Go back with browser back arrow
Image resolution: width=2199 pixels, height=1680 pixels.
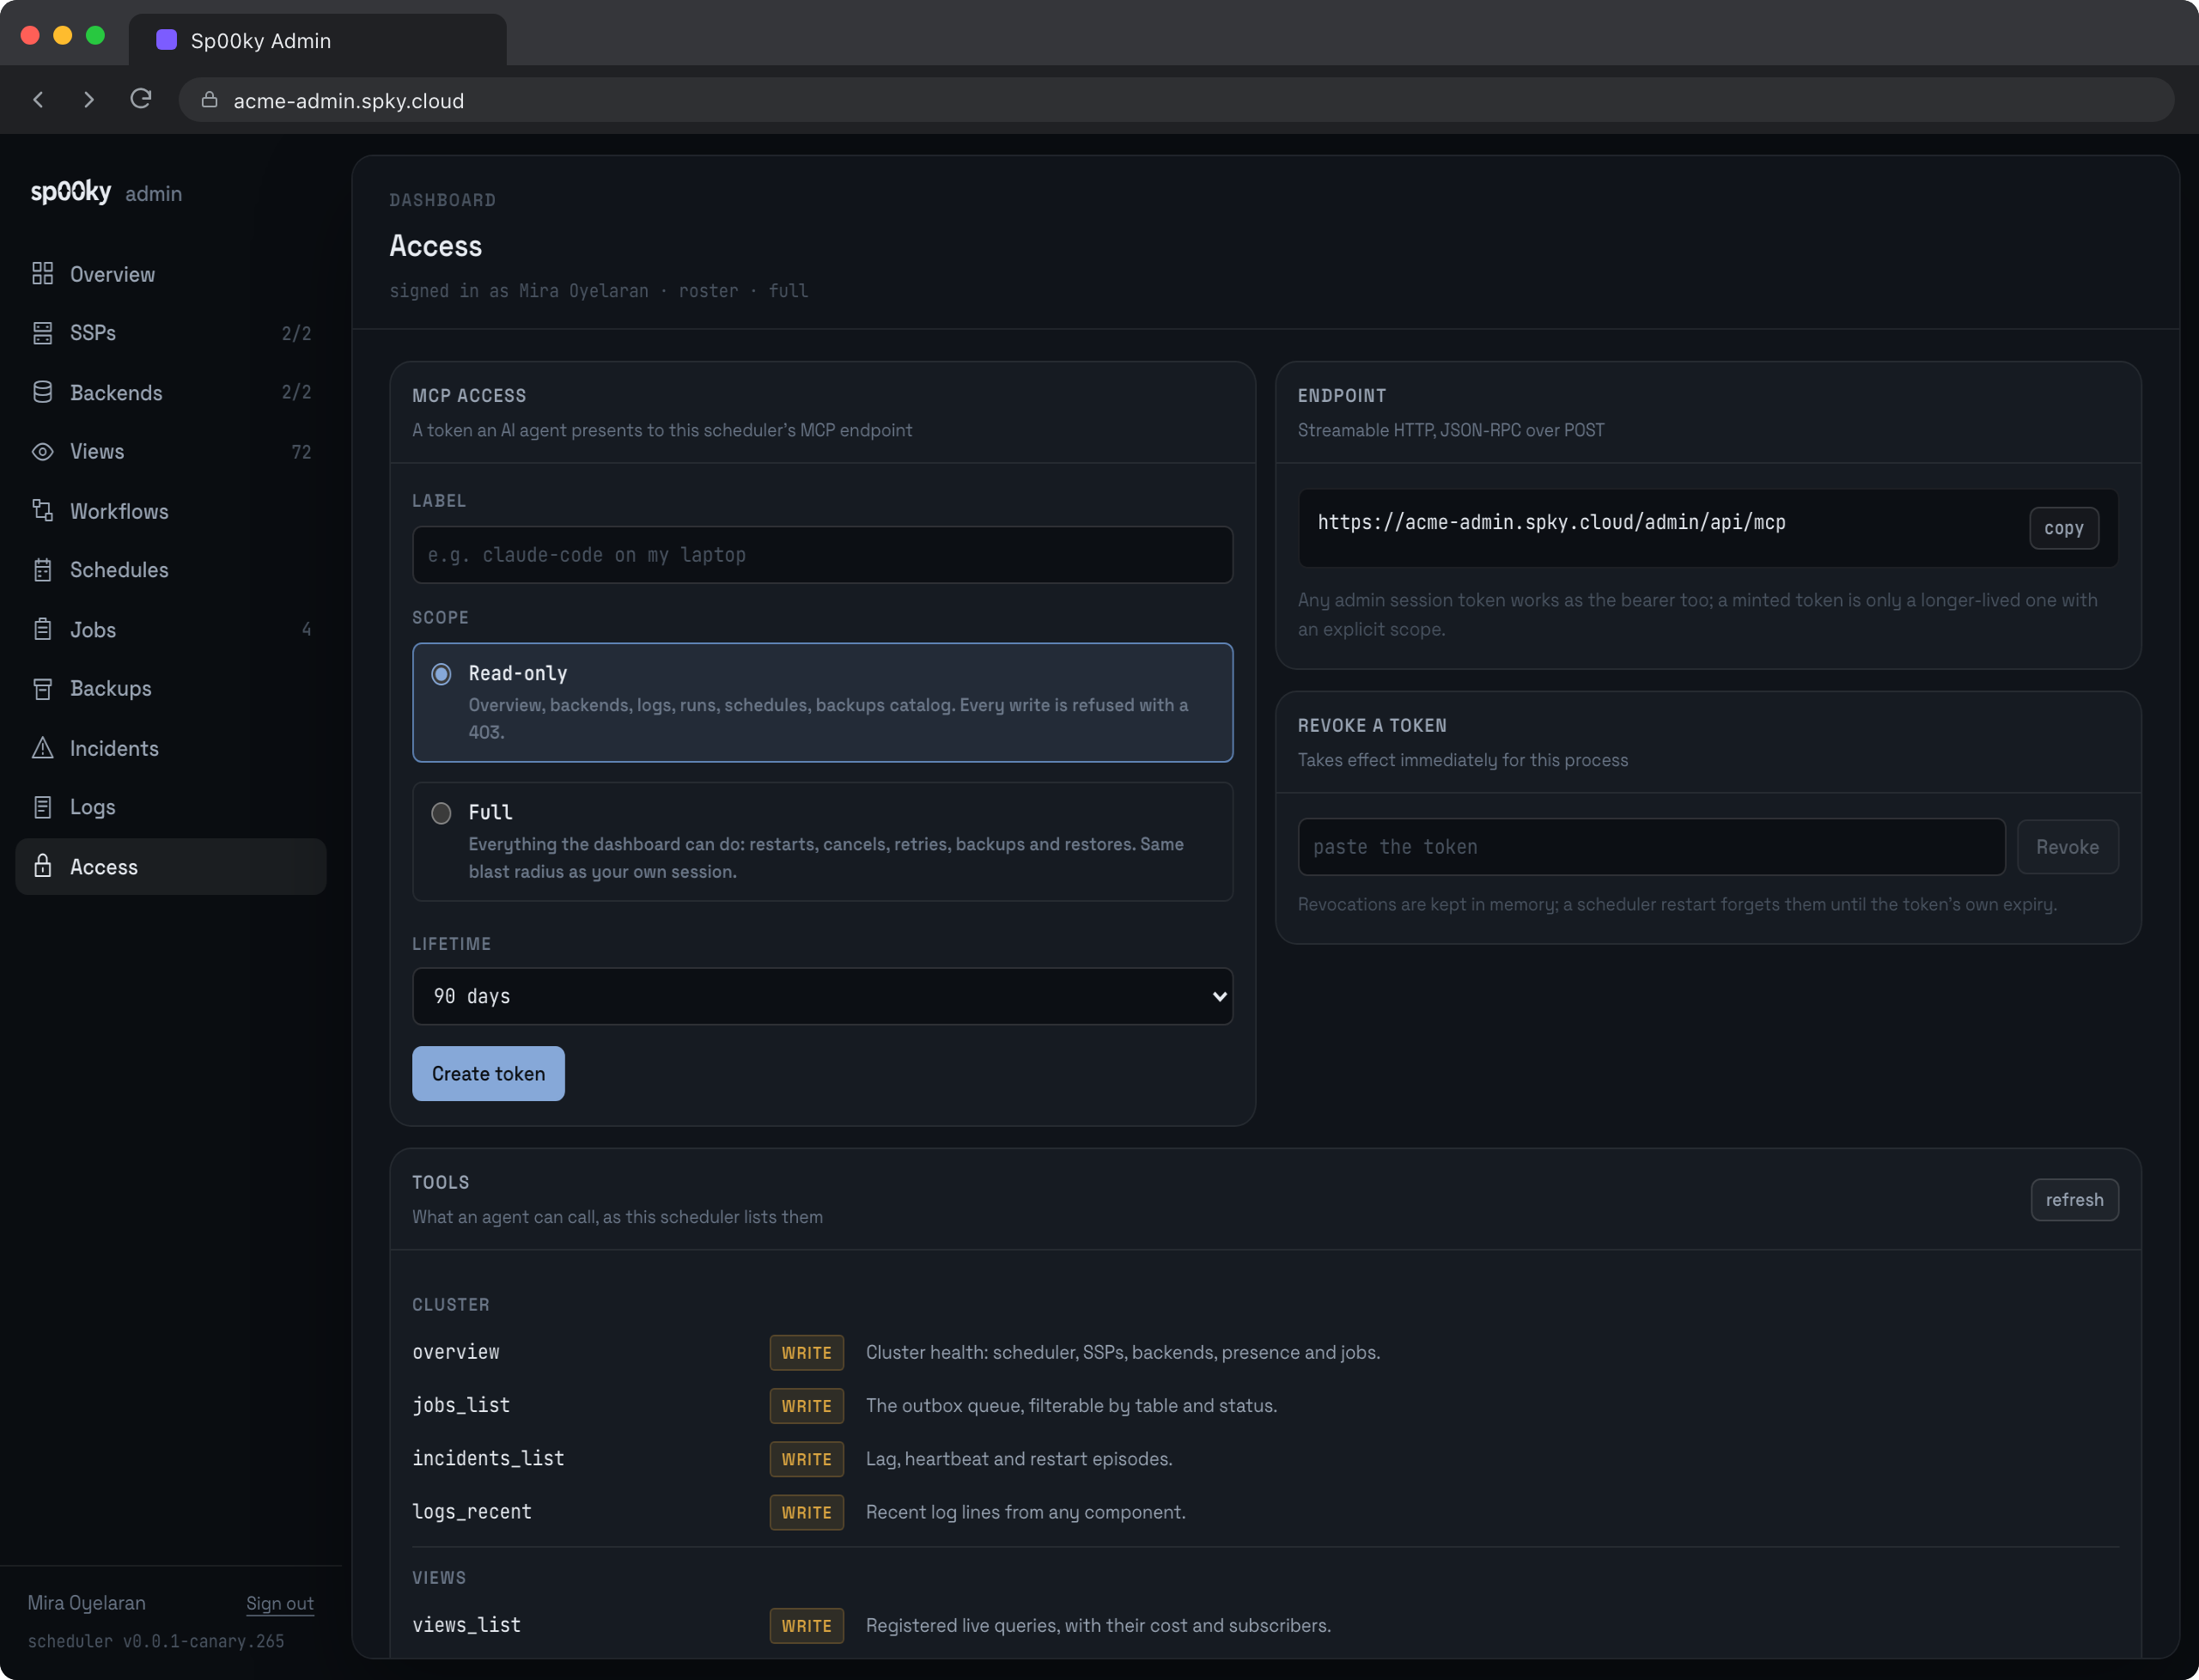point(38,100)
